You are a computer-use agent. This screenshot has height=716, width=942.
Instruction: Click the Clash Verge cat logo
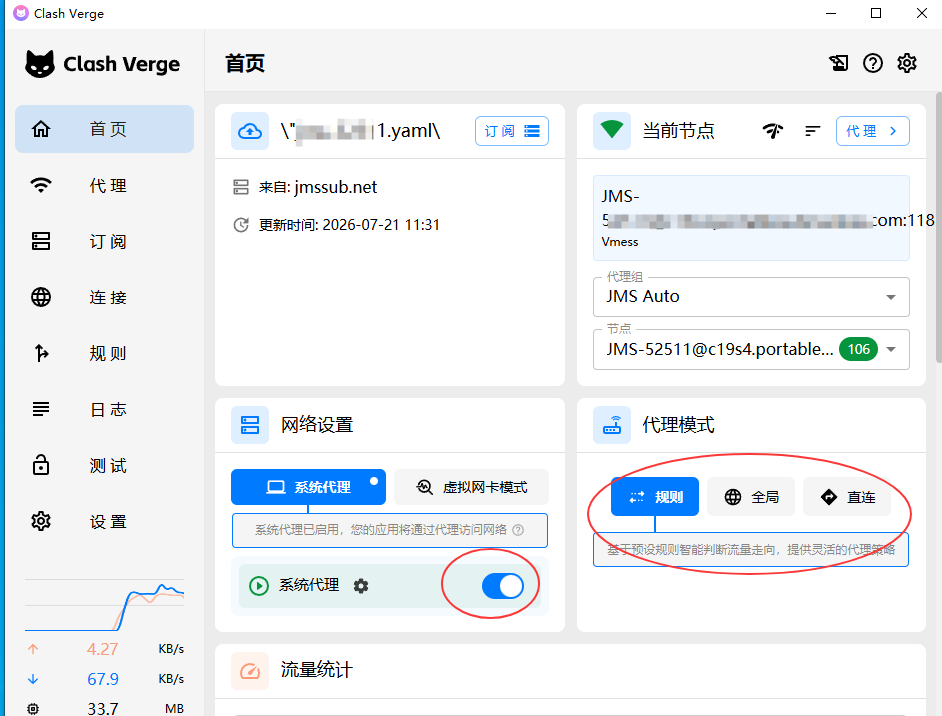coord(40,64)
